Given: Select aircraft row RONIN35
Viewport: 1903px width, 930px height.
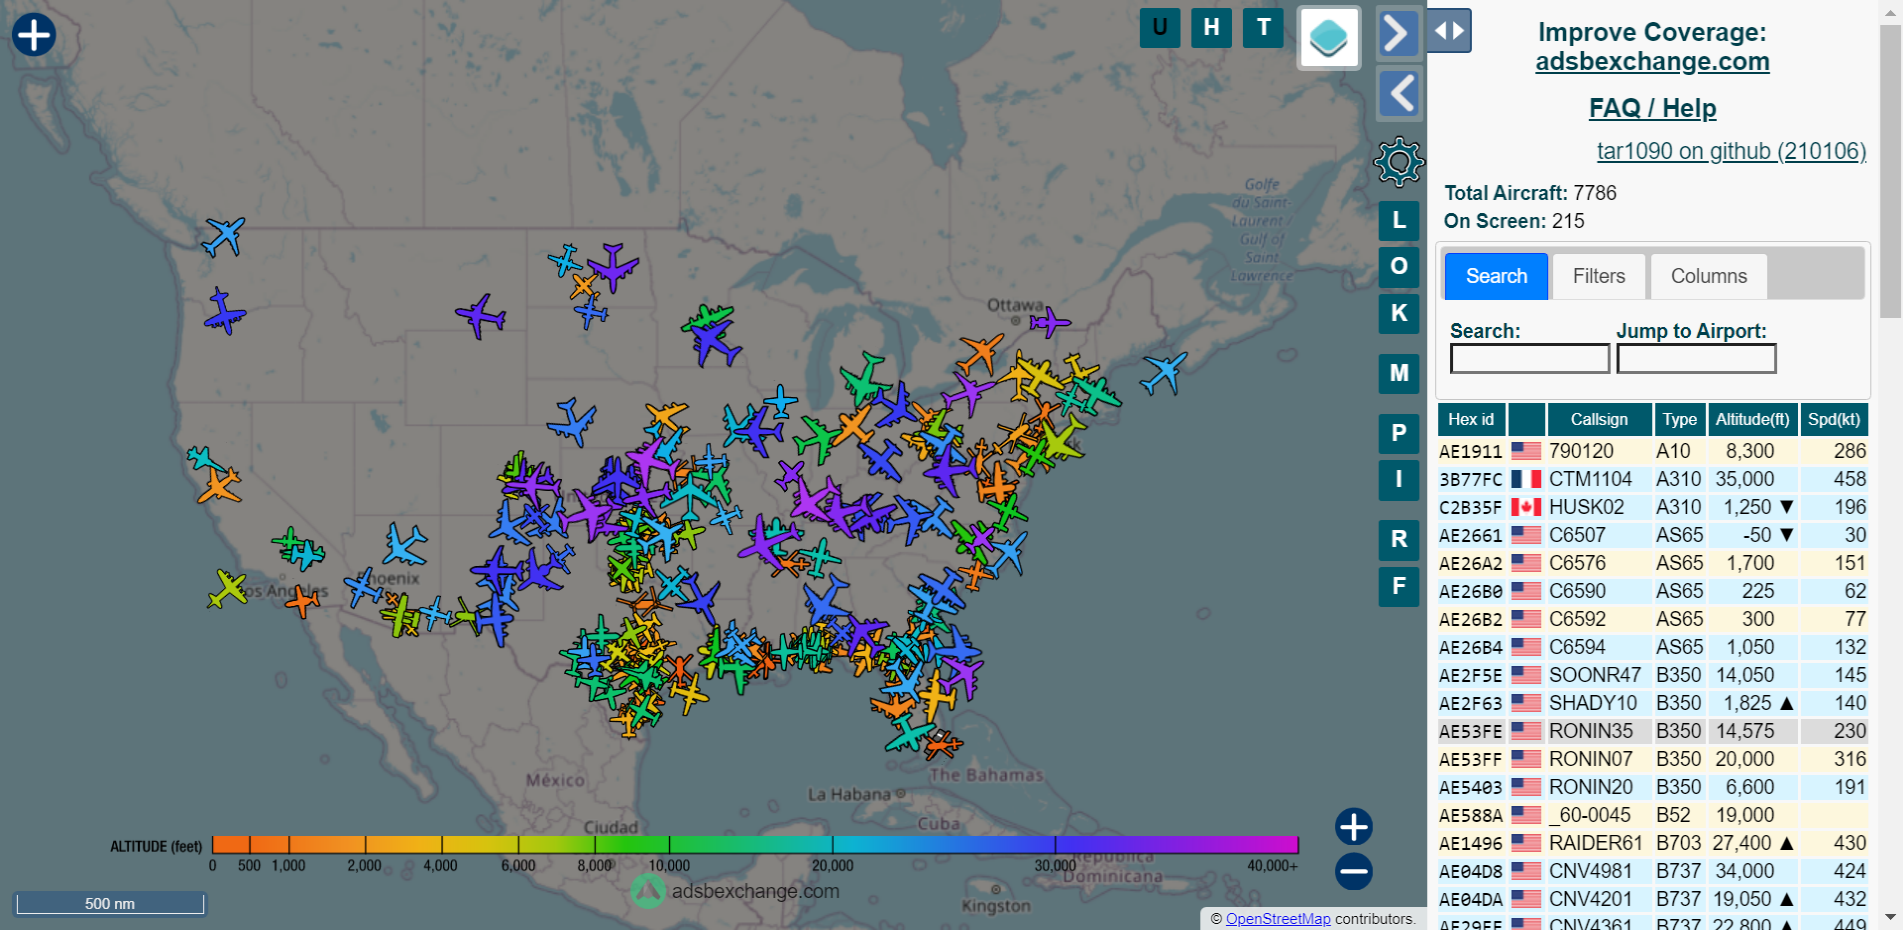Looking at the screenshot, I should click(1653, 731).
